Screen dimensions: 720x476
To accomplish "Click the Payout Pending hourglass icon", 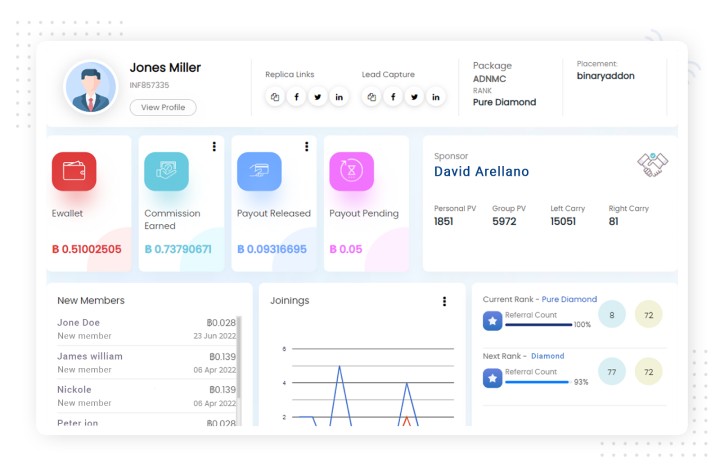I will coord(351,172).
